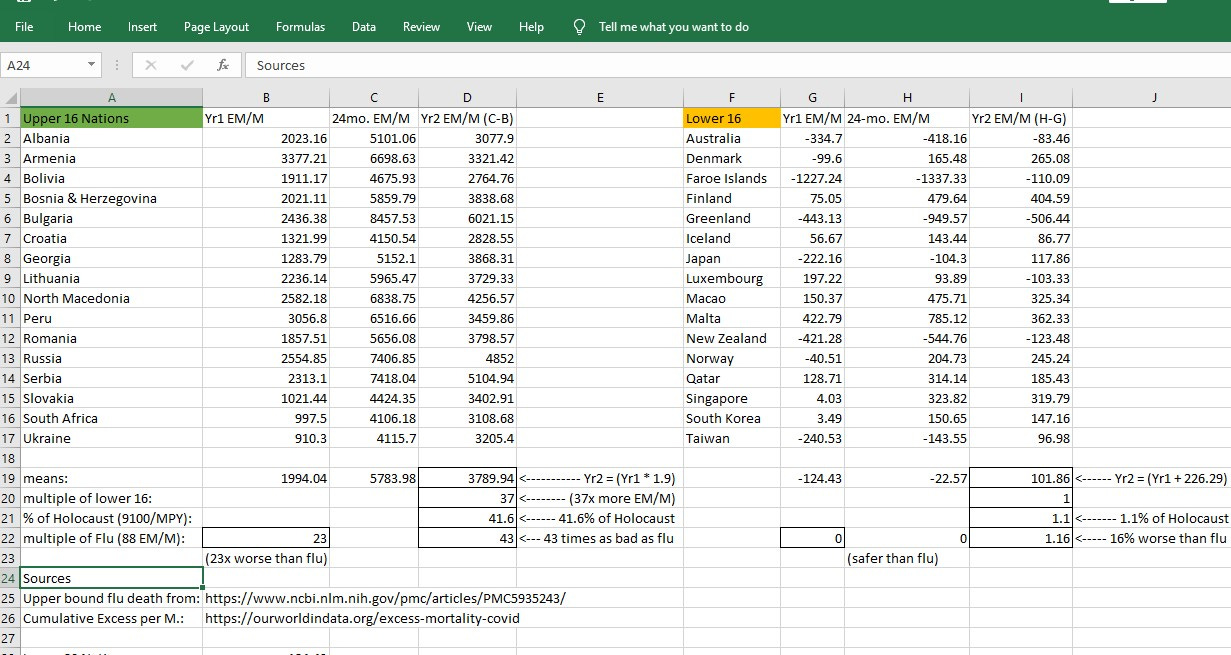This screenshot has height=655, width=1231.
Task: Click the Enter checkmark icon in formula bar
Action: click(x=187, y=65)
